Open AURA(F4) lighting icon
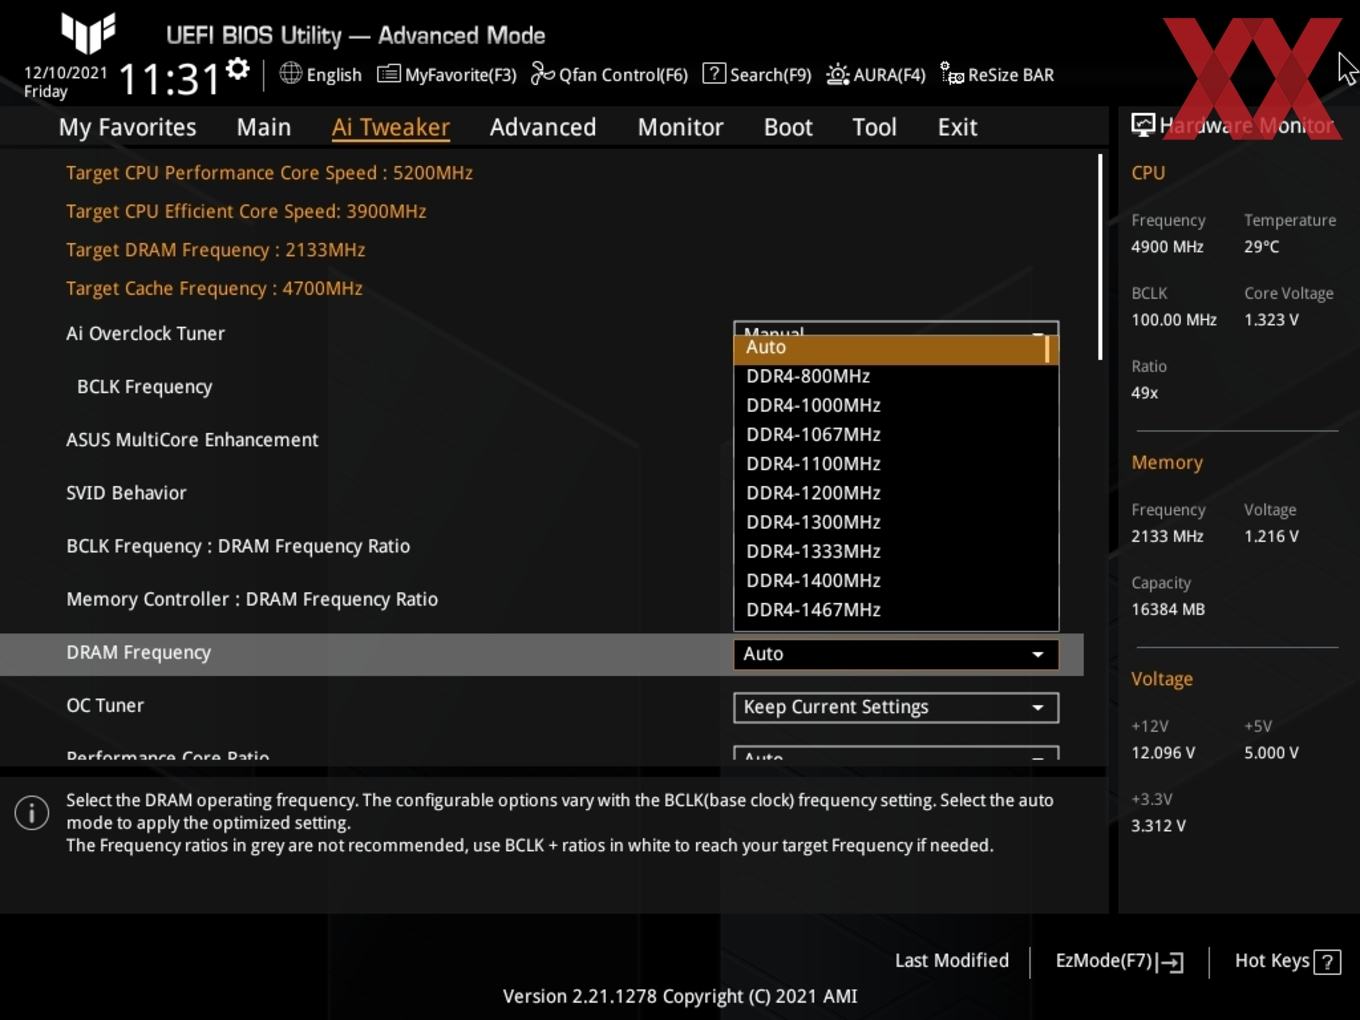 tap(838, 74)
